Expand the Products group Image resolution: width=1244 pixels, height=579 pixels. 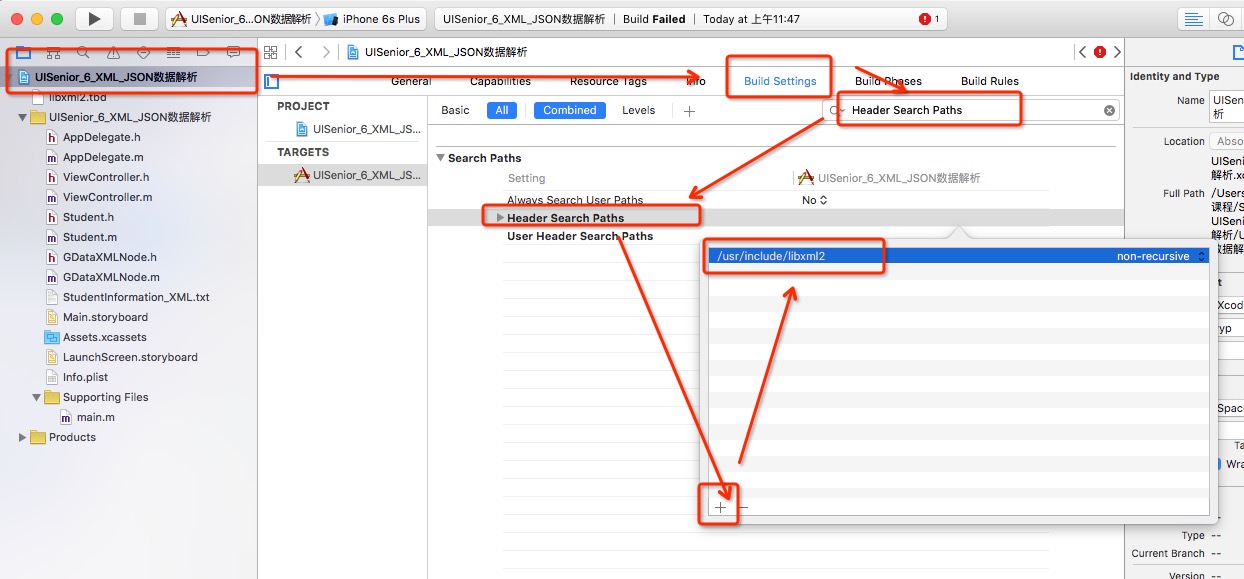(x=23, y=437)
